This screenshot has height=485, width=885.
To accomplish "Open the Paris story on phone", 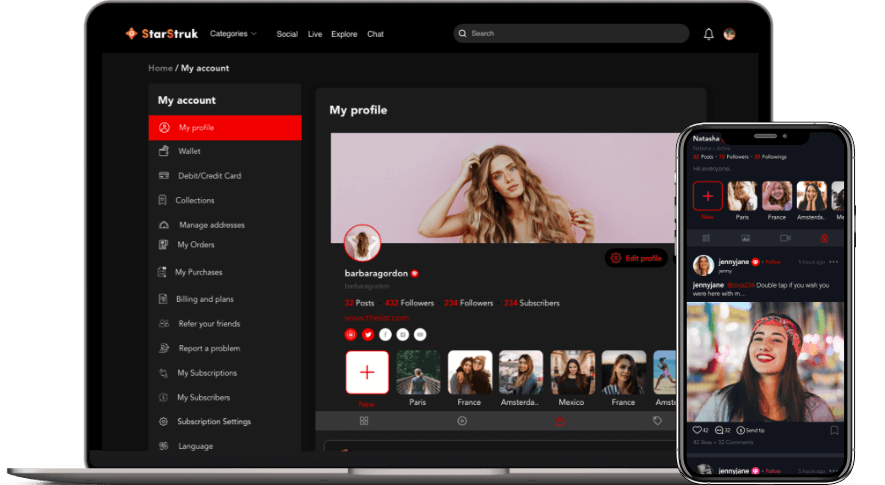I will coord(742,196).
